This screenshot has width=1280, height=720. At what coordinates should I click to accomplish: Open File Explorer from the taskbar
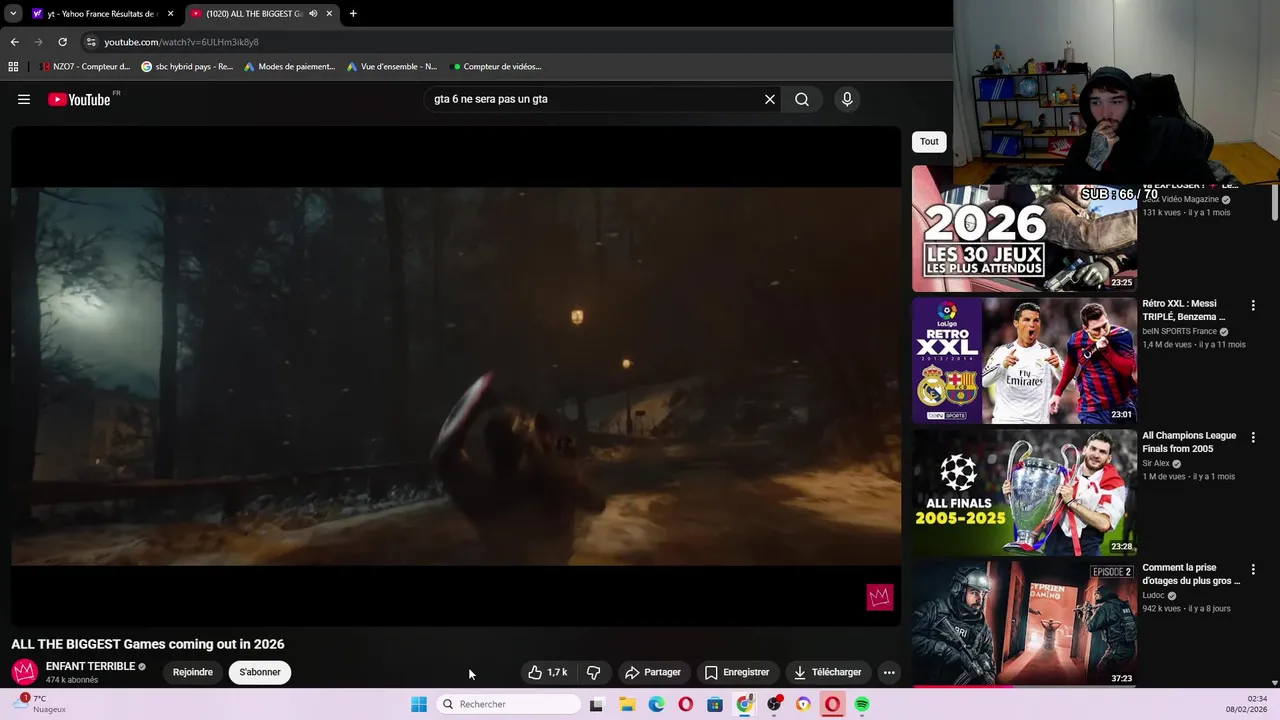click(627, 704)
